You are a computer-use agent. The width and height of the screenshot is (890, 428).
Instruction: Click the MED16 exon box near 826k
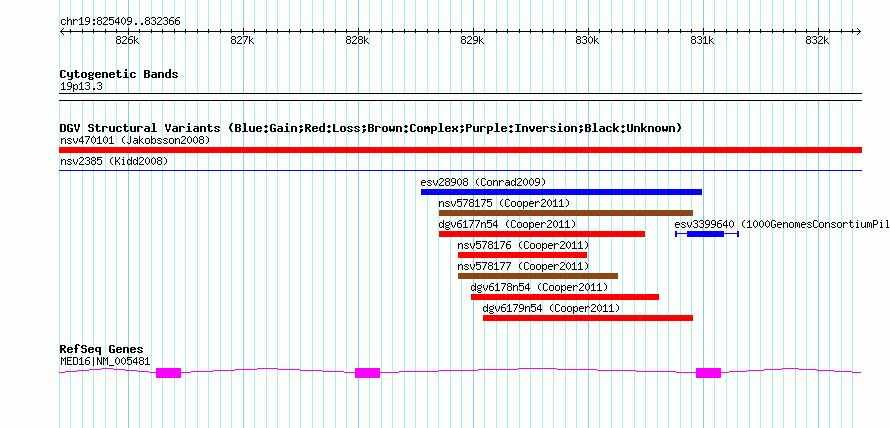(169, 373)
